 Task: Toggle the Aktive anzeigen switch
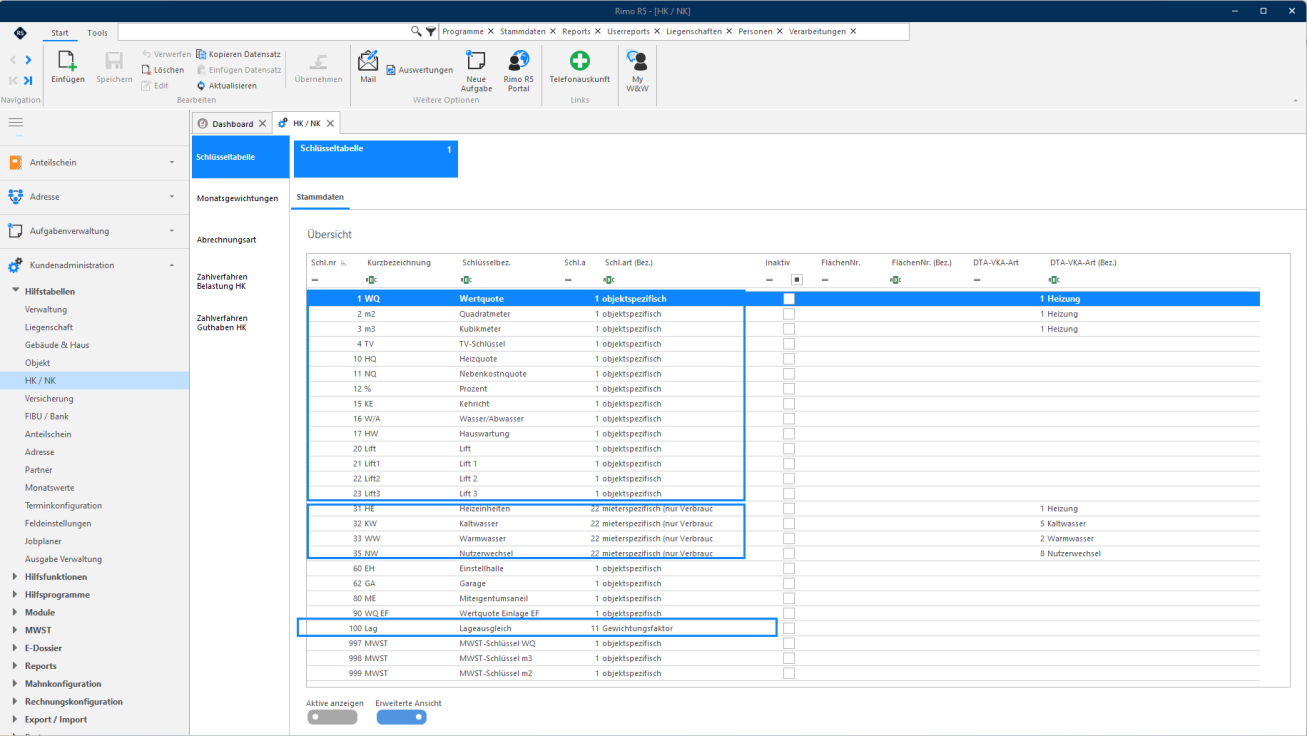pyautogui.click(x=332, y=716)
